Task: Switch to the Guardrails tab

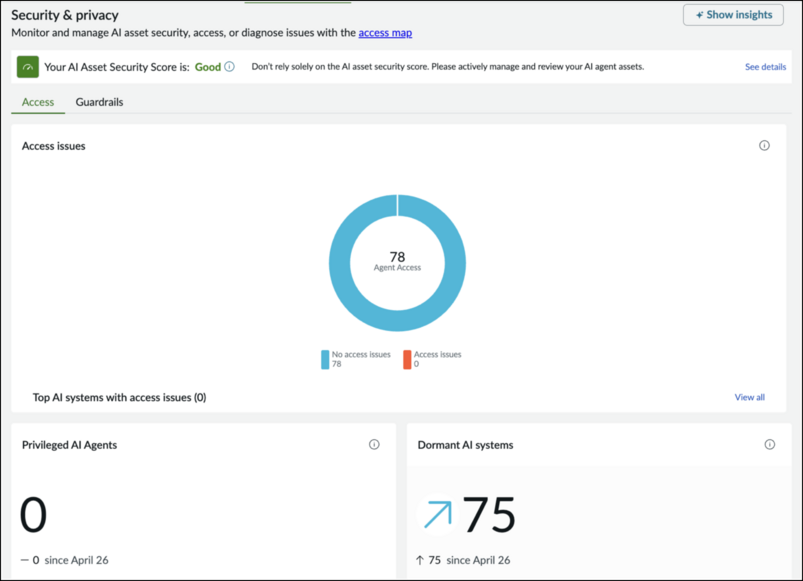Action: [99, 102]
